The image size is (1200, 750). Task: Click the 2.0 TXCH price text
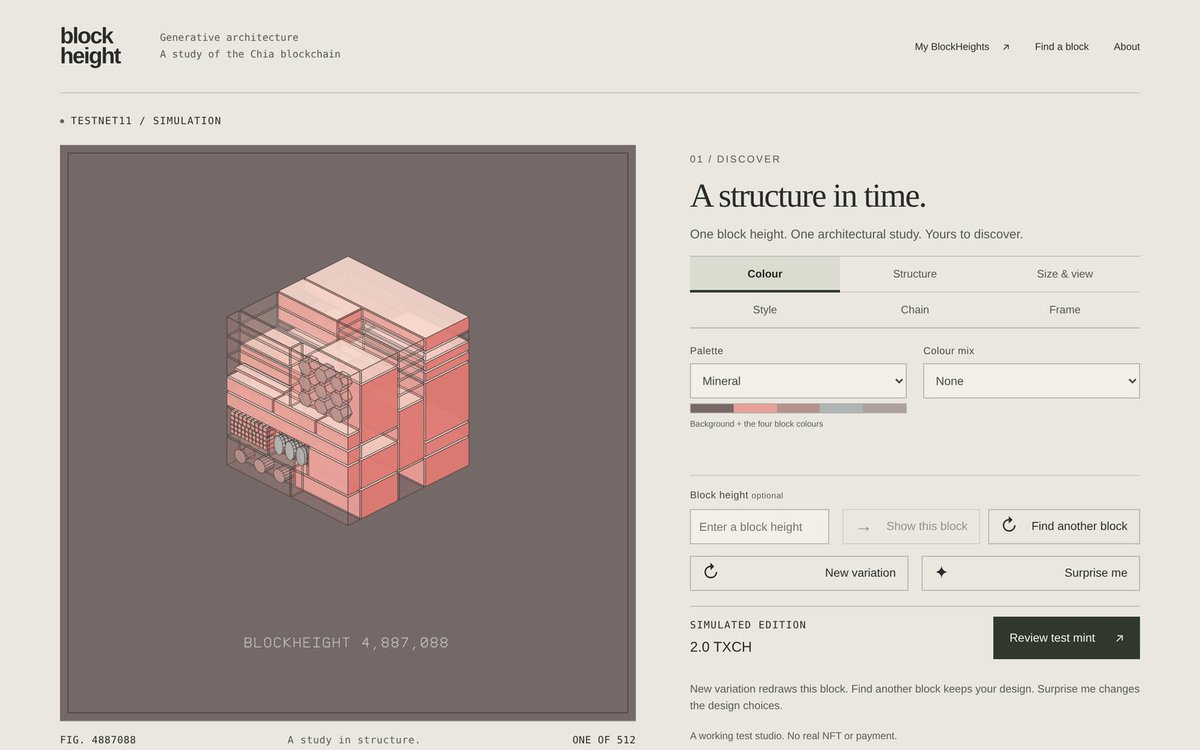tap(721, 647)
